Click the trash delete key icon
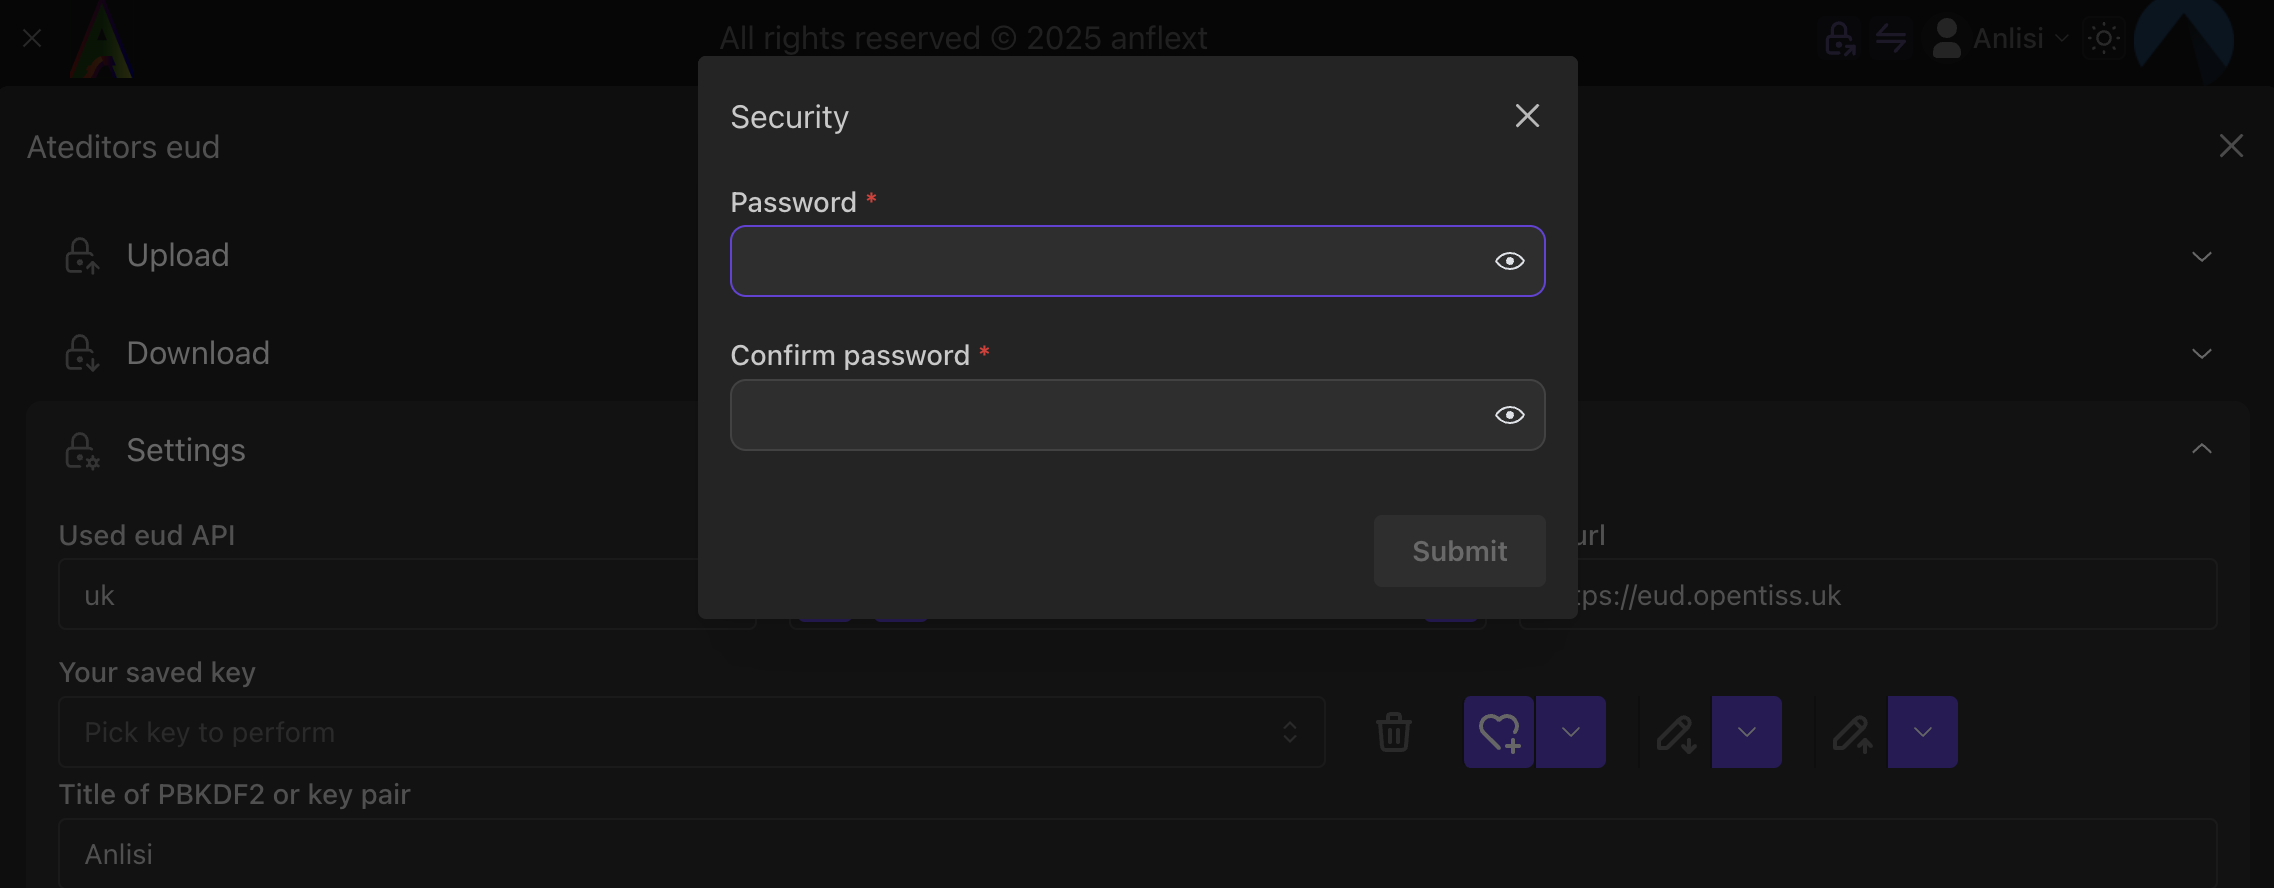This screenshot has height=888, width=2274. pos(1393,732)
